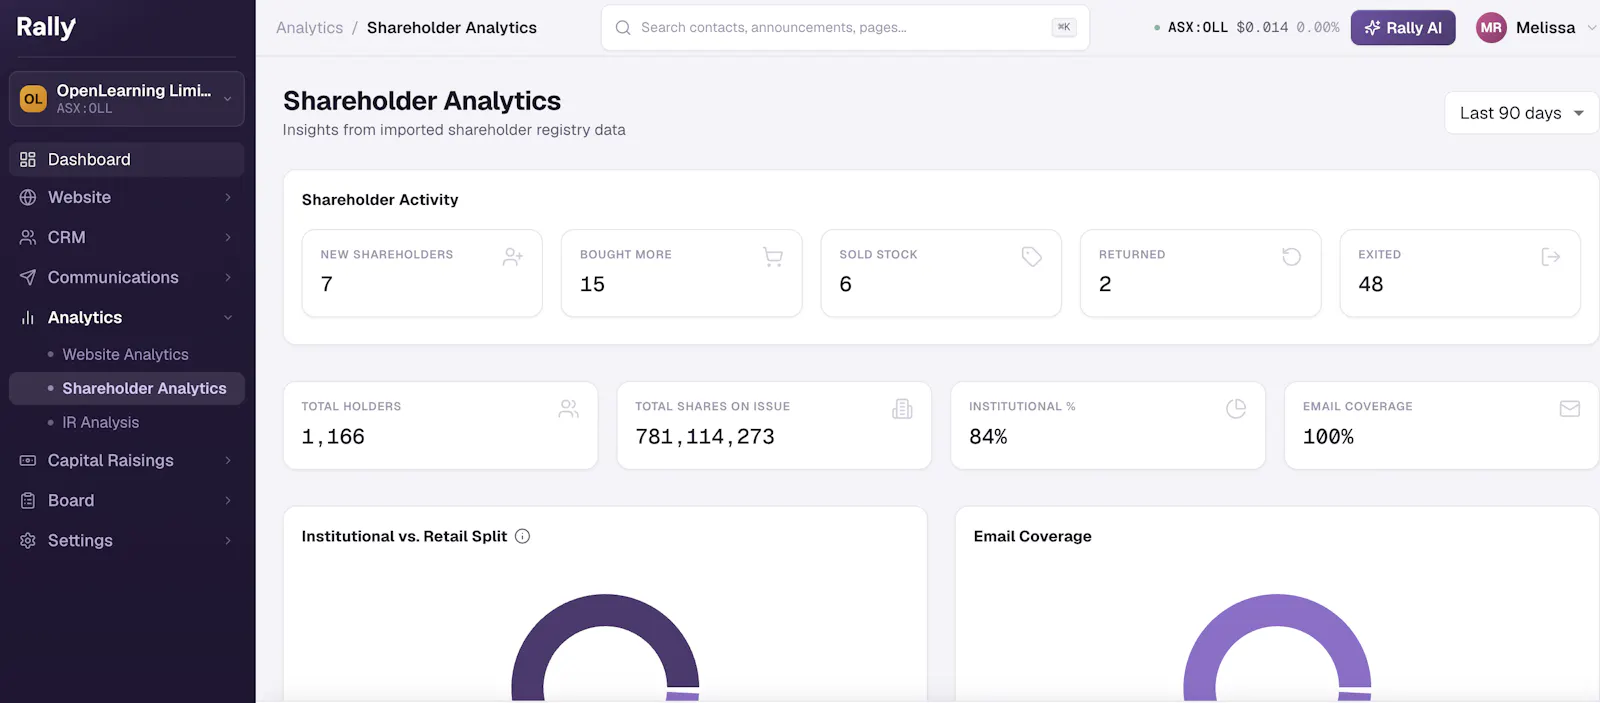Click the Settings gear icon
Image resolution: width=1600 pixels, height=703 pixels.
pyautogui.click(x=28, y=540)
